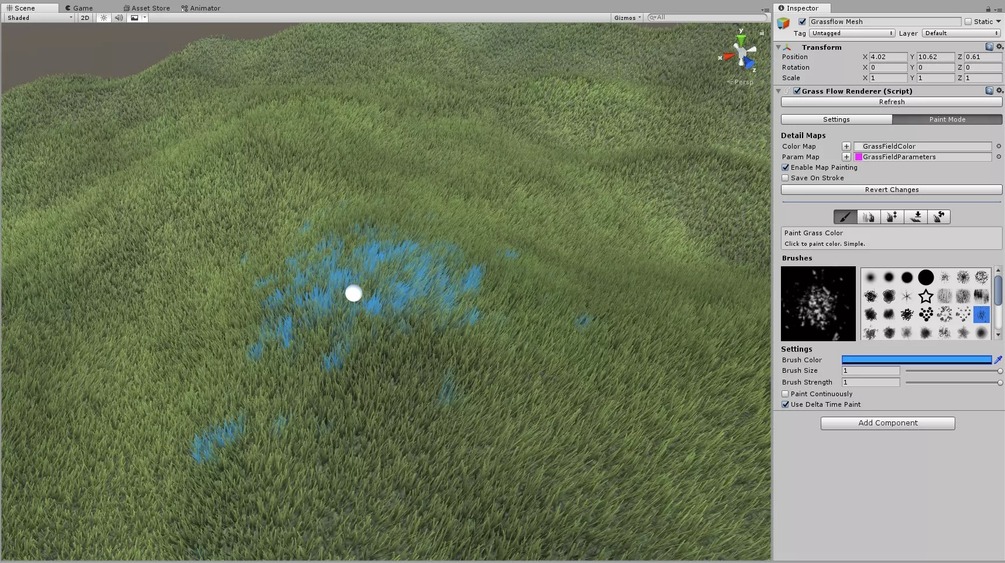
Task: Toggle Enable Map Painting checkbox
Action: point(785,167)
